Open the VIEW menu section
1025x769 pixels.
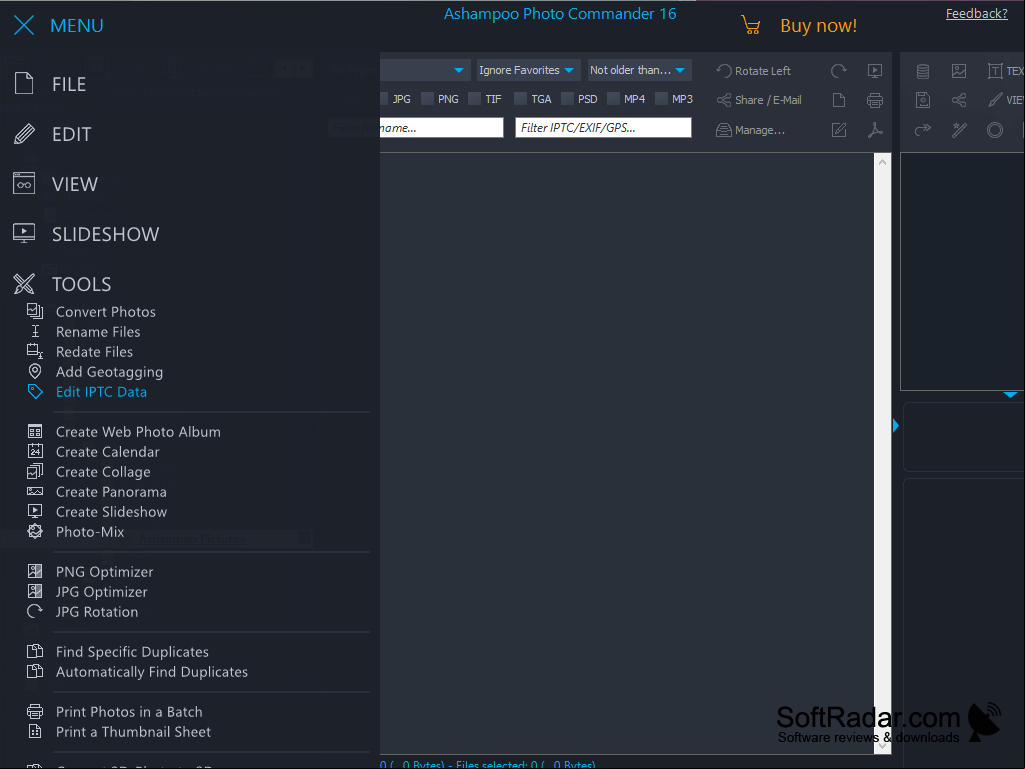[x=75, y=184]
